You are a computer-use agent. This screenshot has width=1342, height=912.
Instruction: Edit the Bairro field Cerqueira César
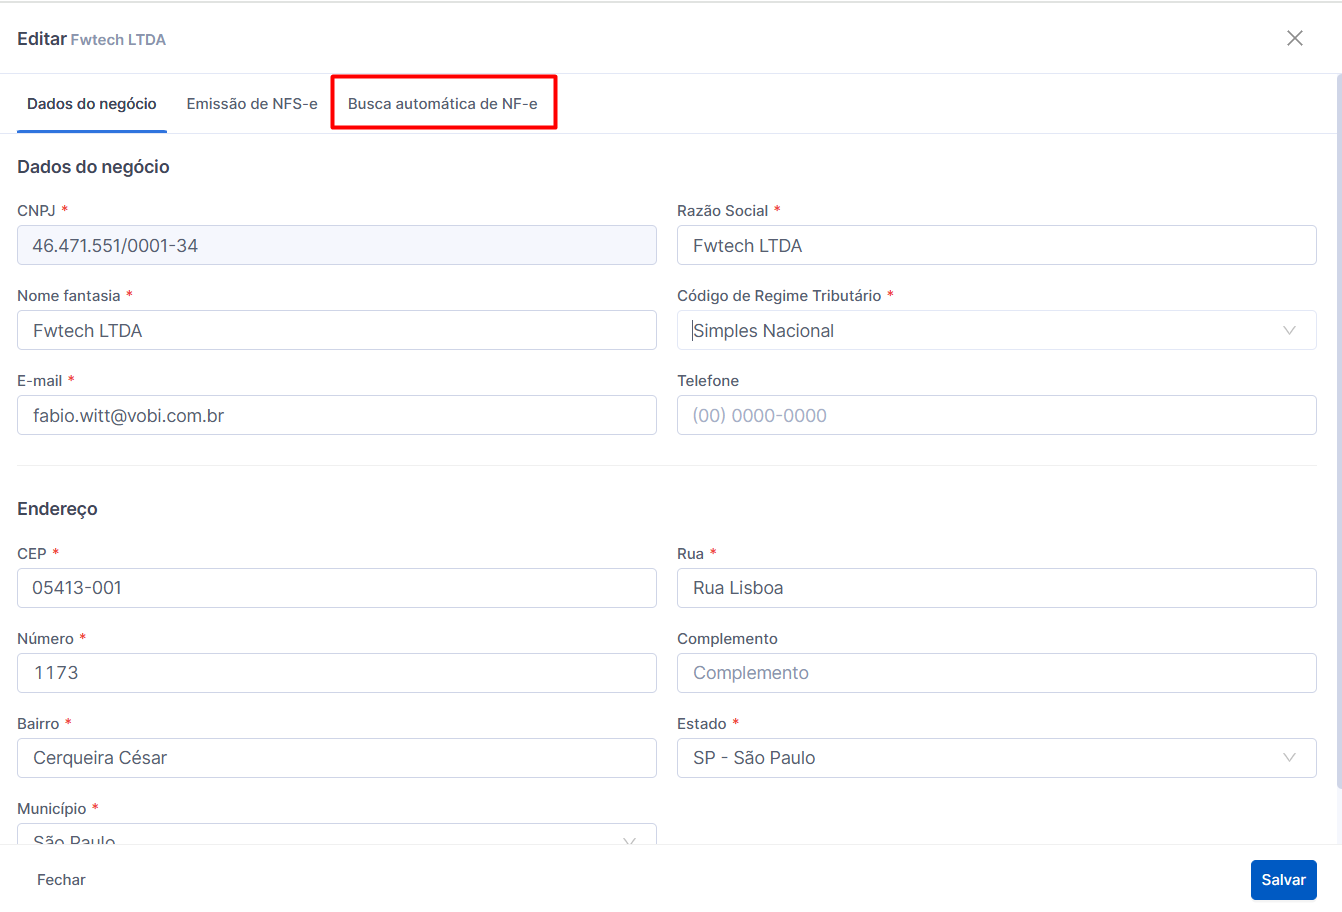pos(337,758)
